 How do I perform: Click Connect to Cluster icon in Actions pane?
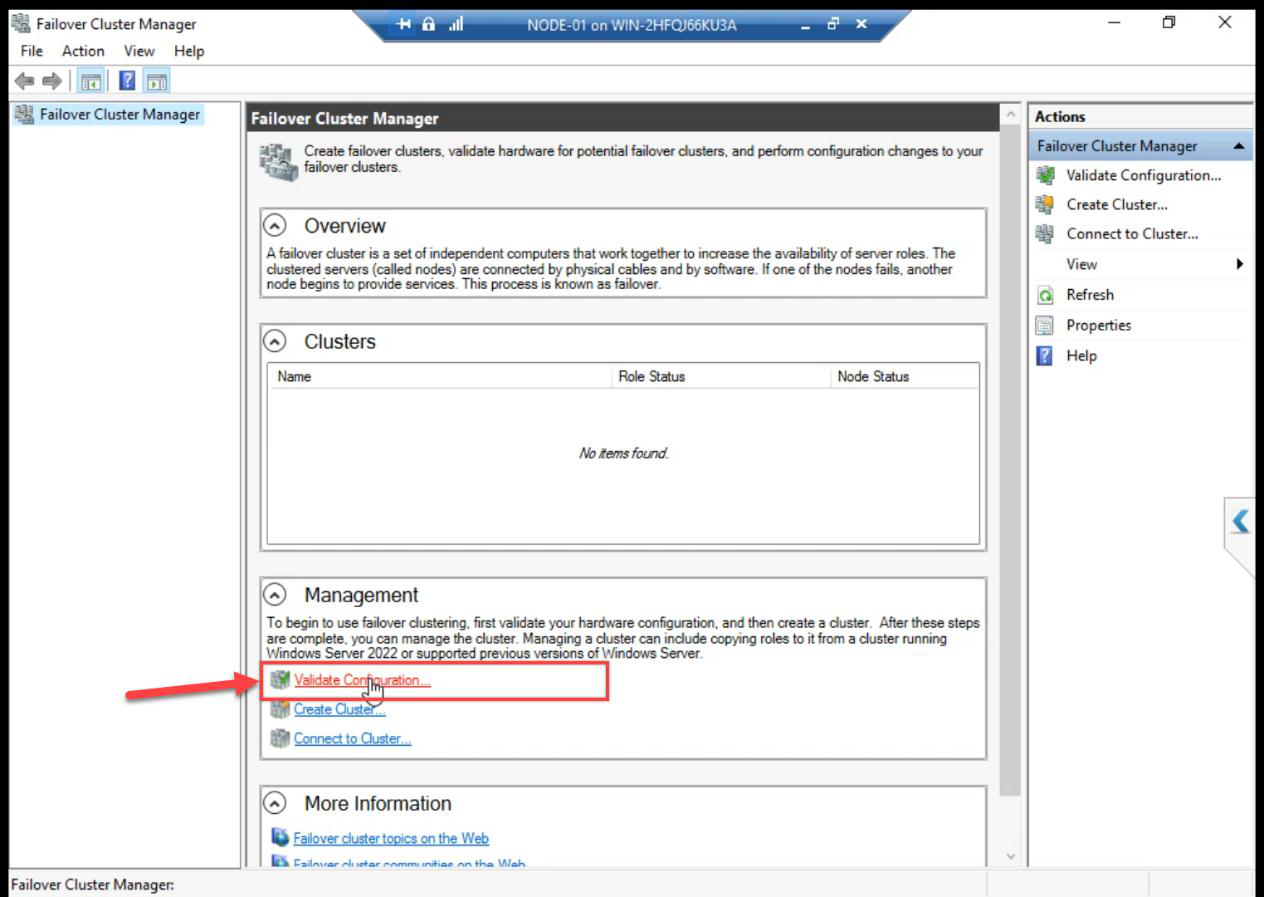click(1045, 234)
